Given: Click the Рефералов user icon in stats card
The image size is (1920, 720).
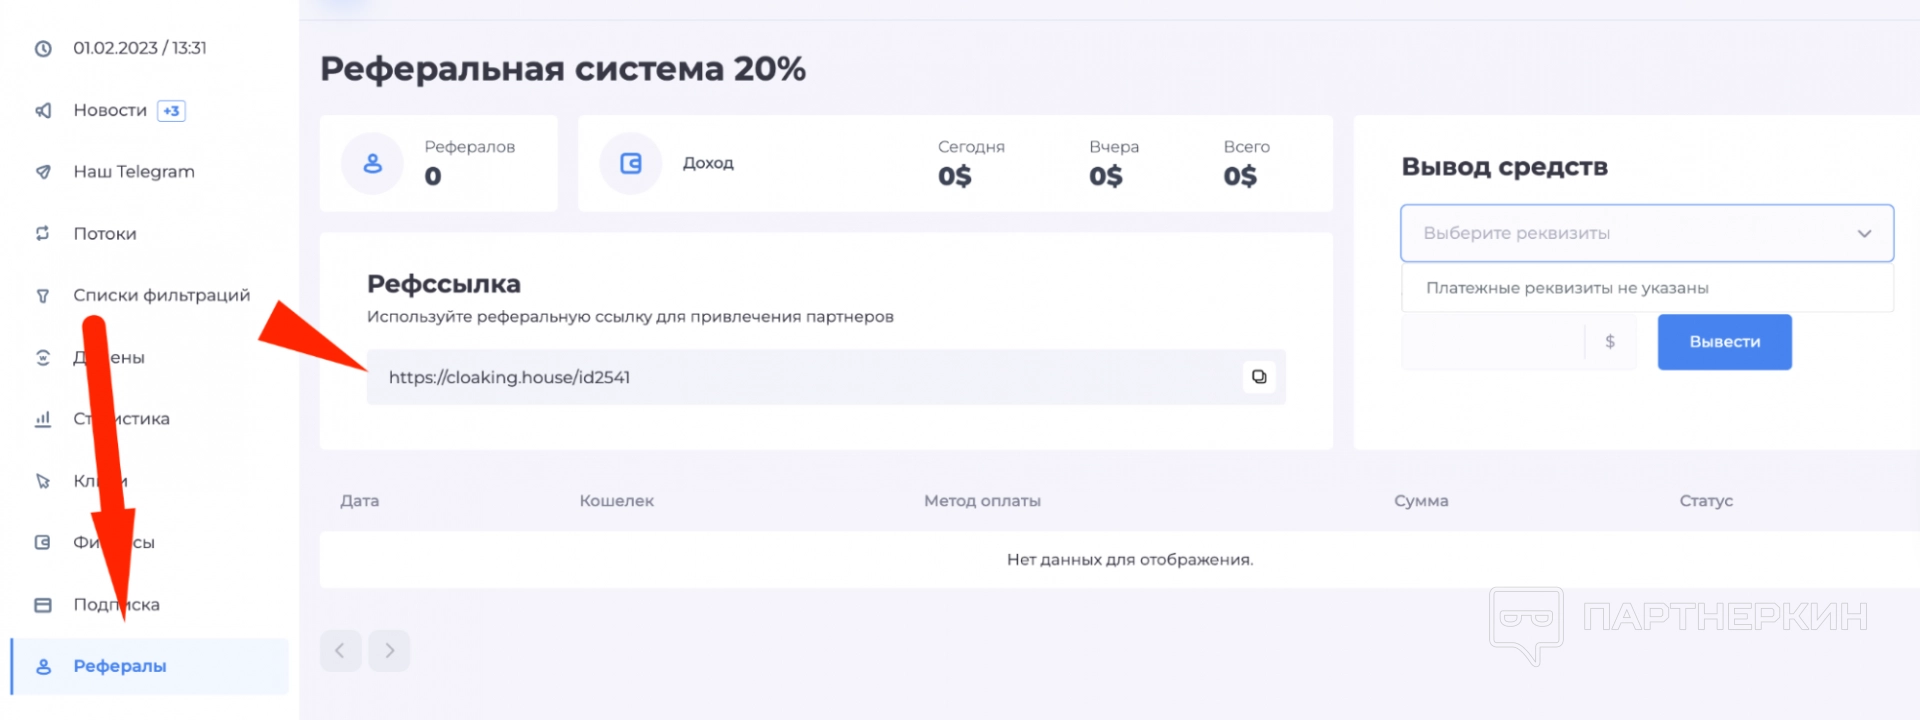Looking at the screenshot, I should click(372, 163).
